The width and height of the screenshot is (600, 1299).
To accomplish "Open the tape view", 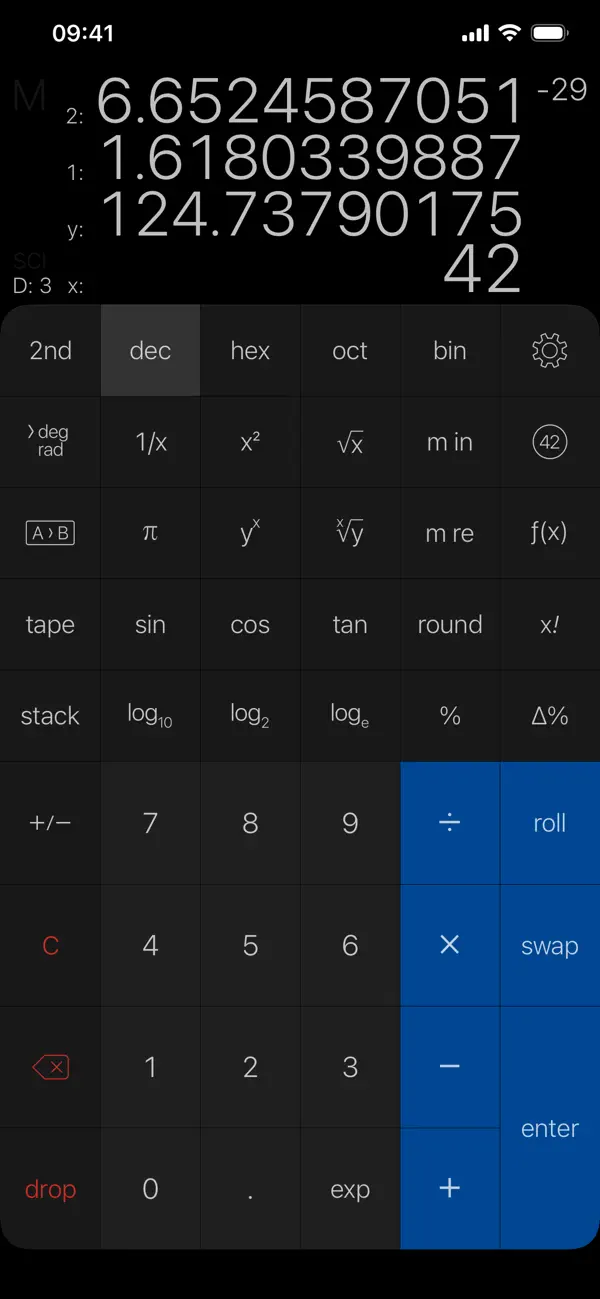I will click(x=50, y=624).
